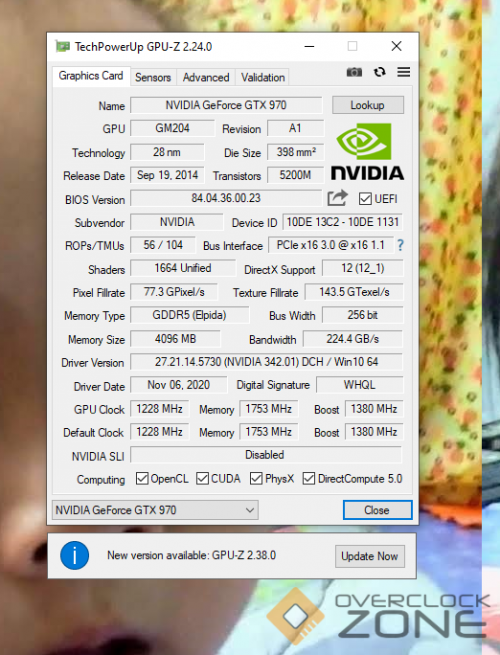Viewport: 500px width, 655px height.
Task: Click the BIOS export share icon
Action: click(337, 198)
